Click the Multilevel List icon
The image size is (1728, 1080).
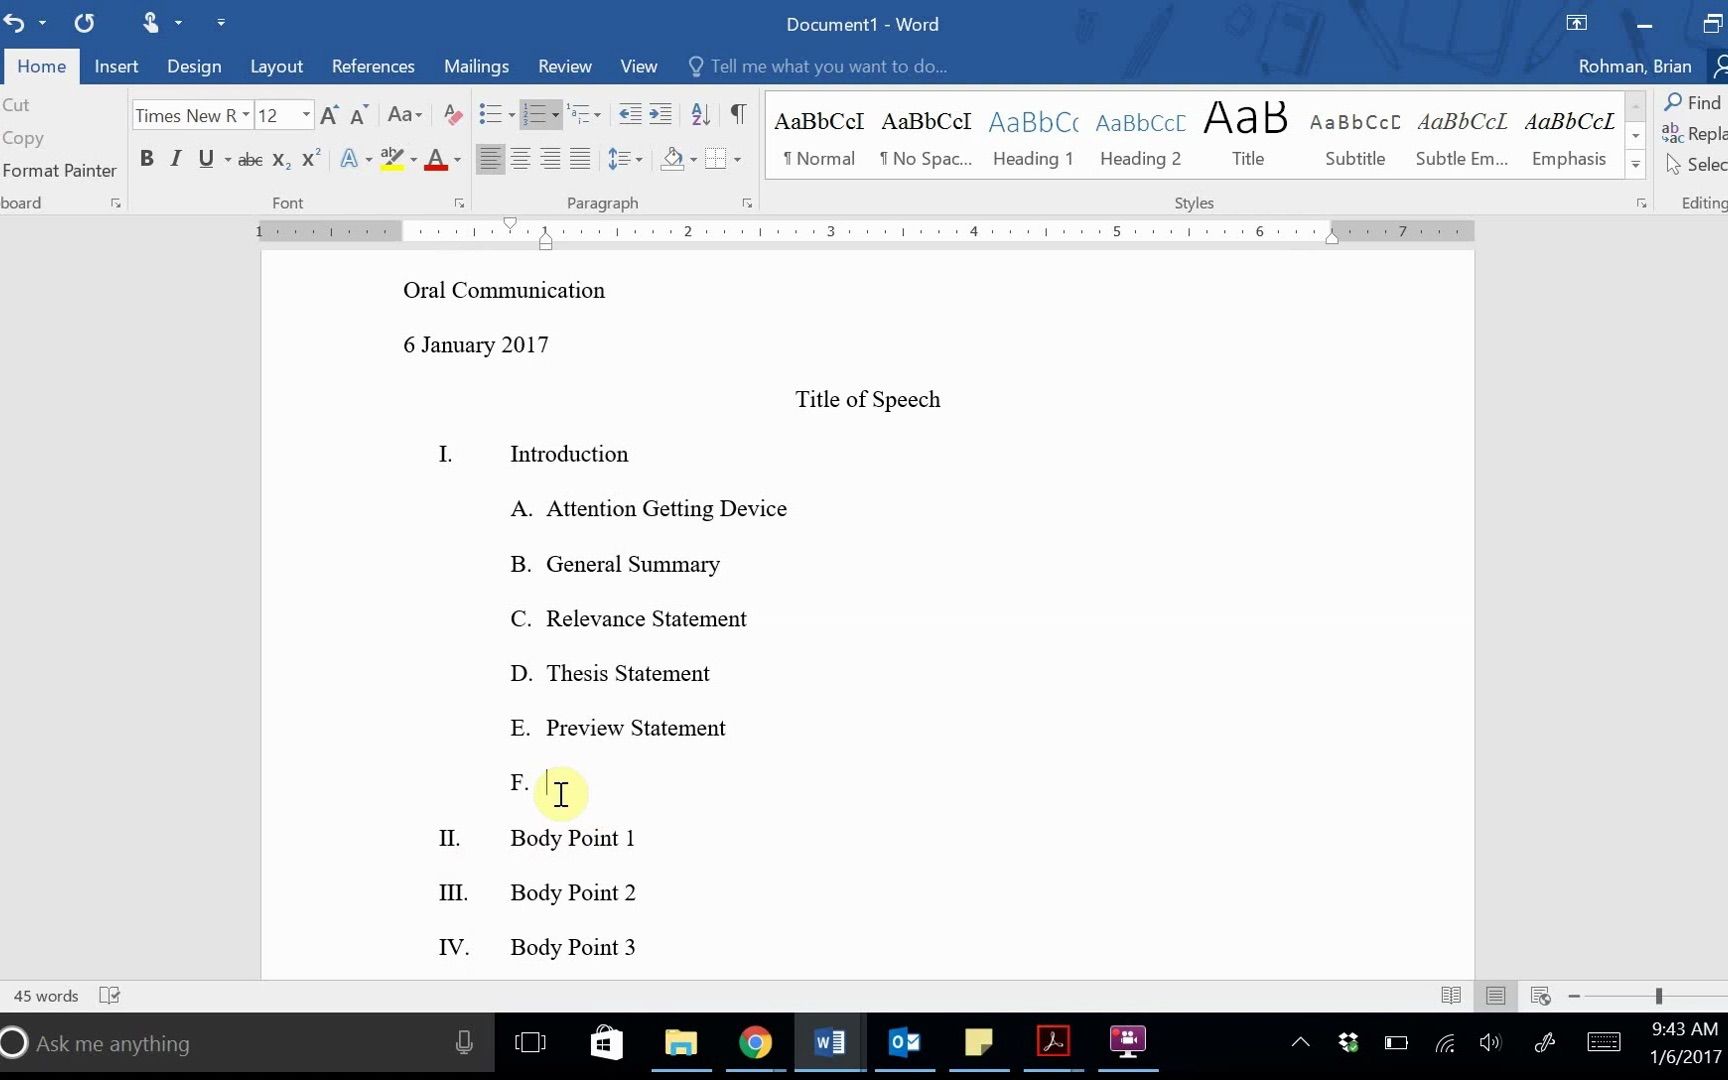click(x=579, y=115)
